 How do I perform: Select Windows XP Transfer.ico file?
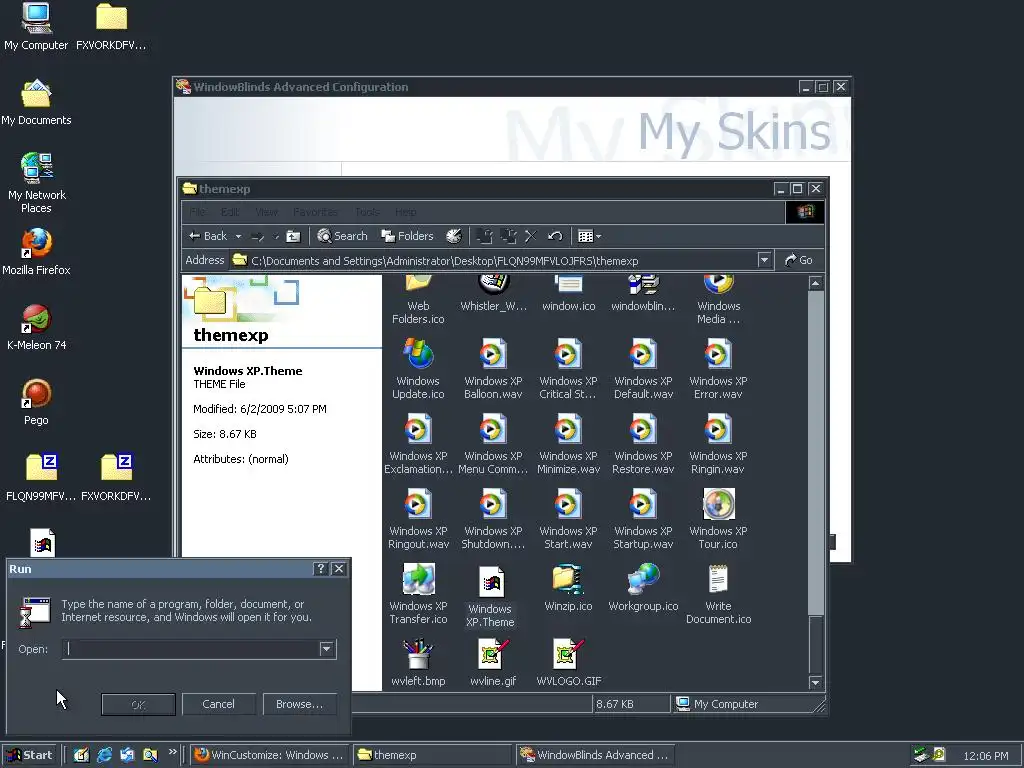418,594
